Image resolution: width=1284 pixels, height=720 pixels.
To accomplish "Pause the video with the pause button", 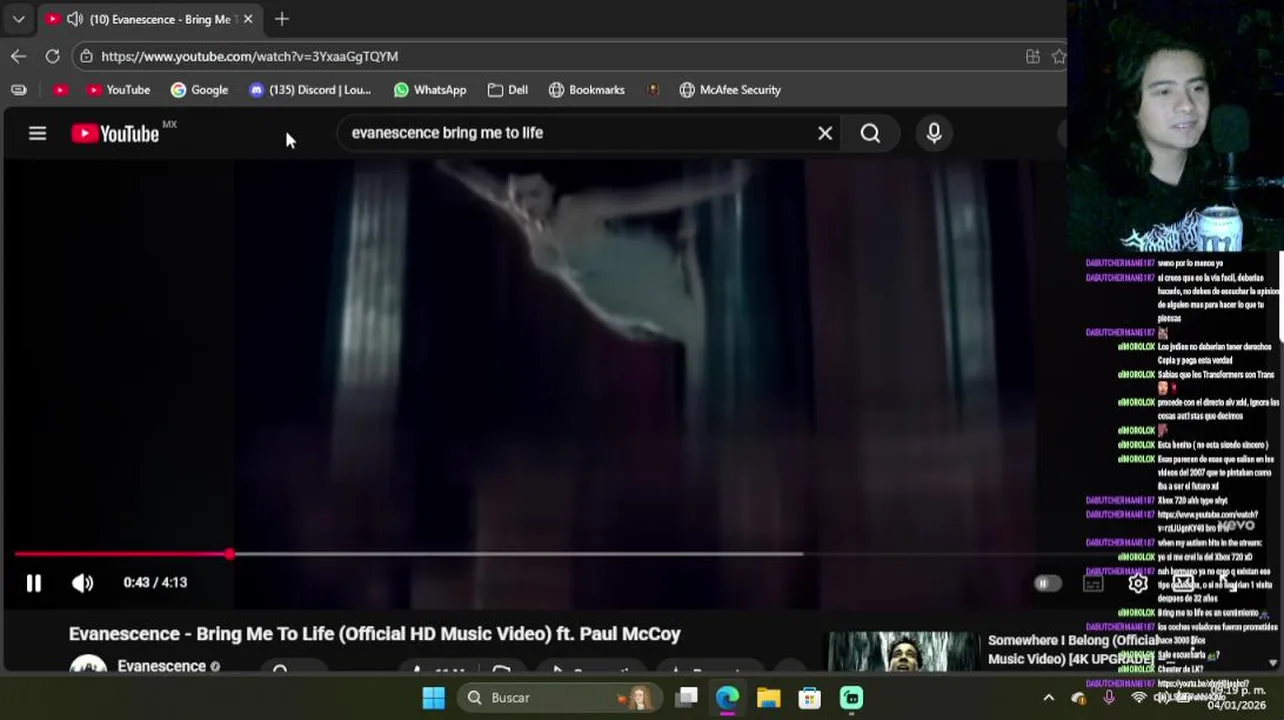I will (33, 583).
